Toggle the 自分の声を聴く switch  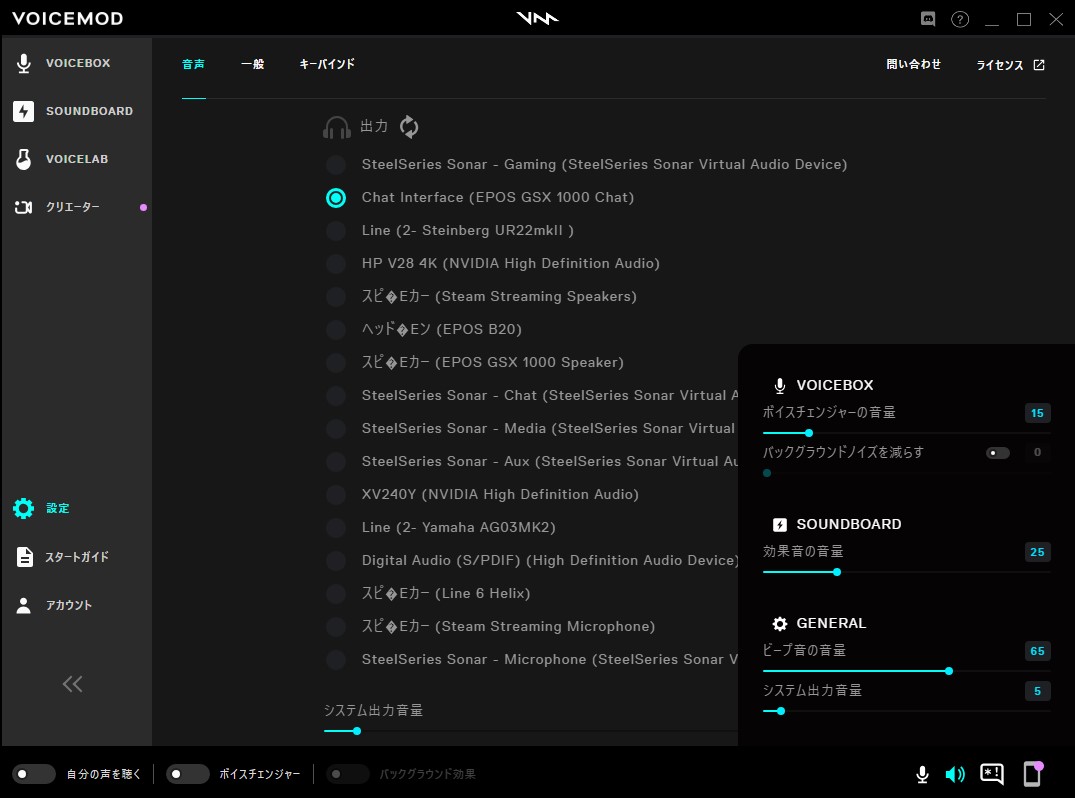coord(33,774)
